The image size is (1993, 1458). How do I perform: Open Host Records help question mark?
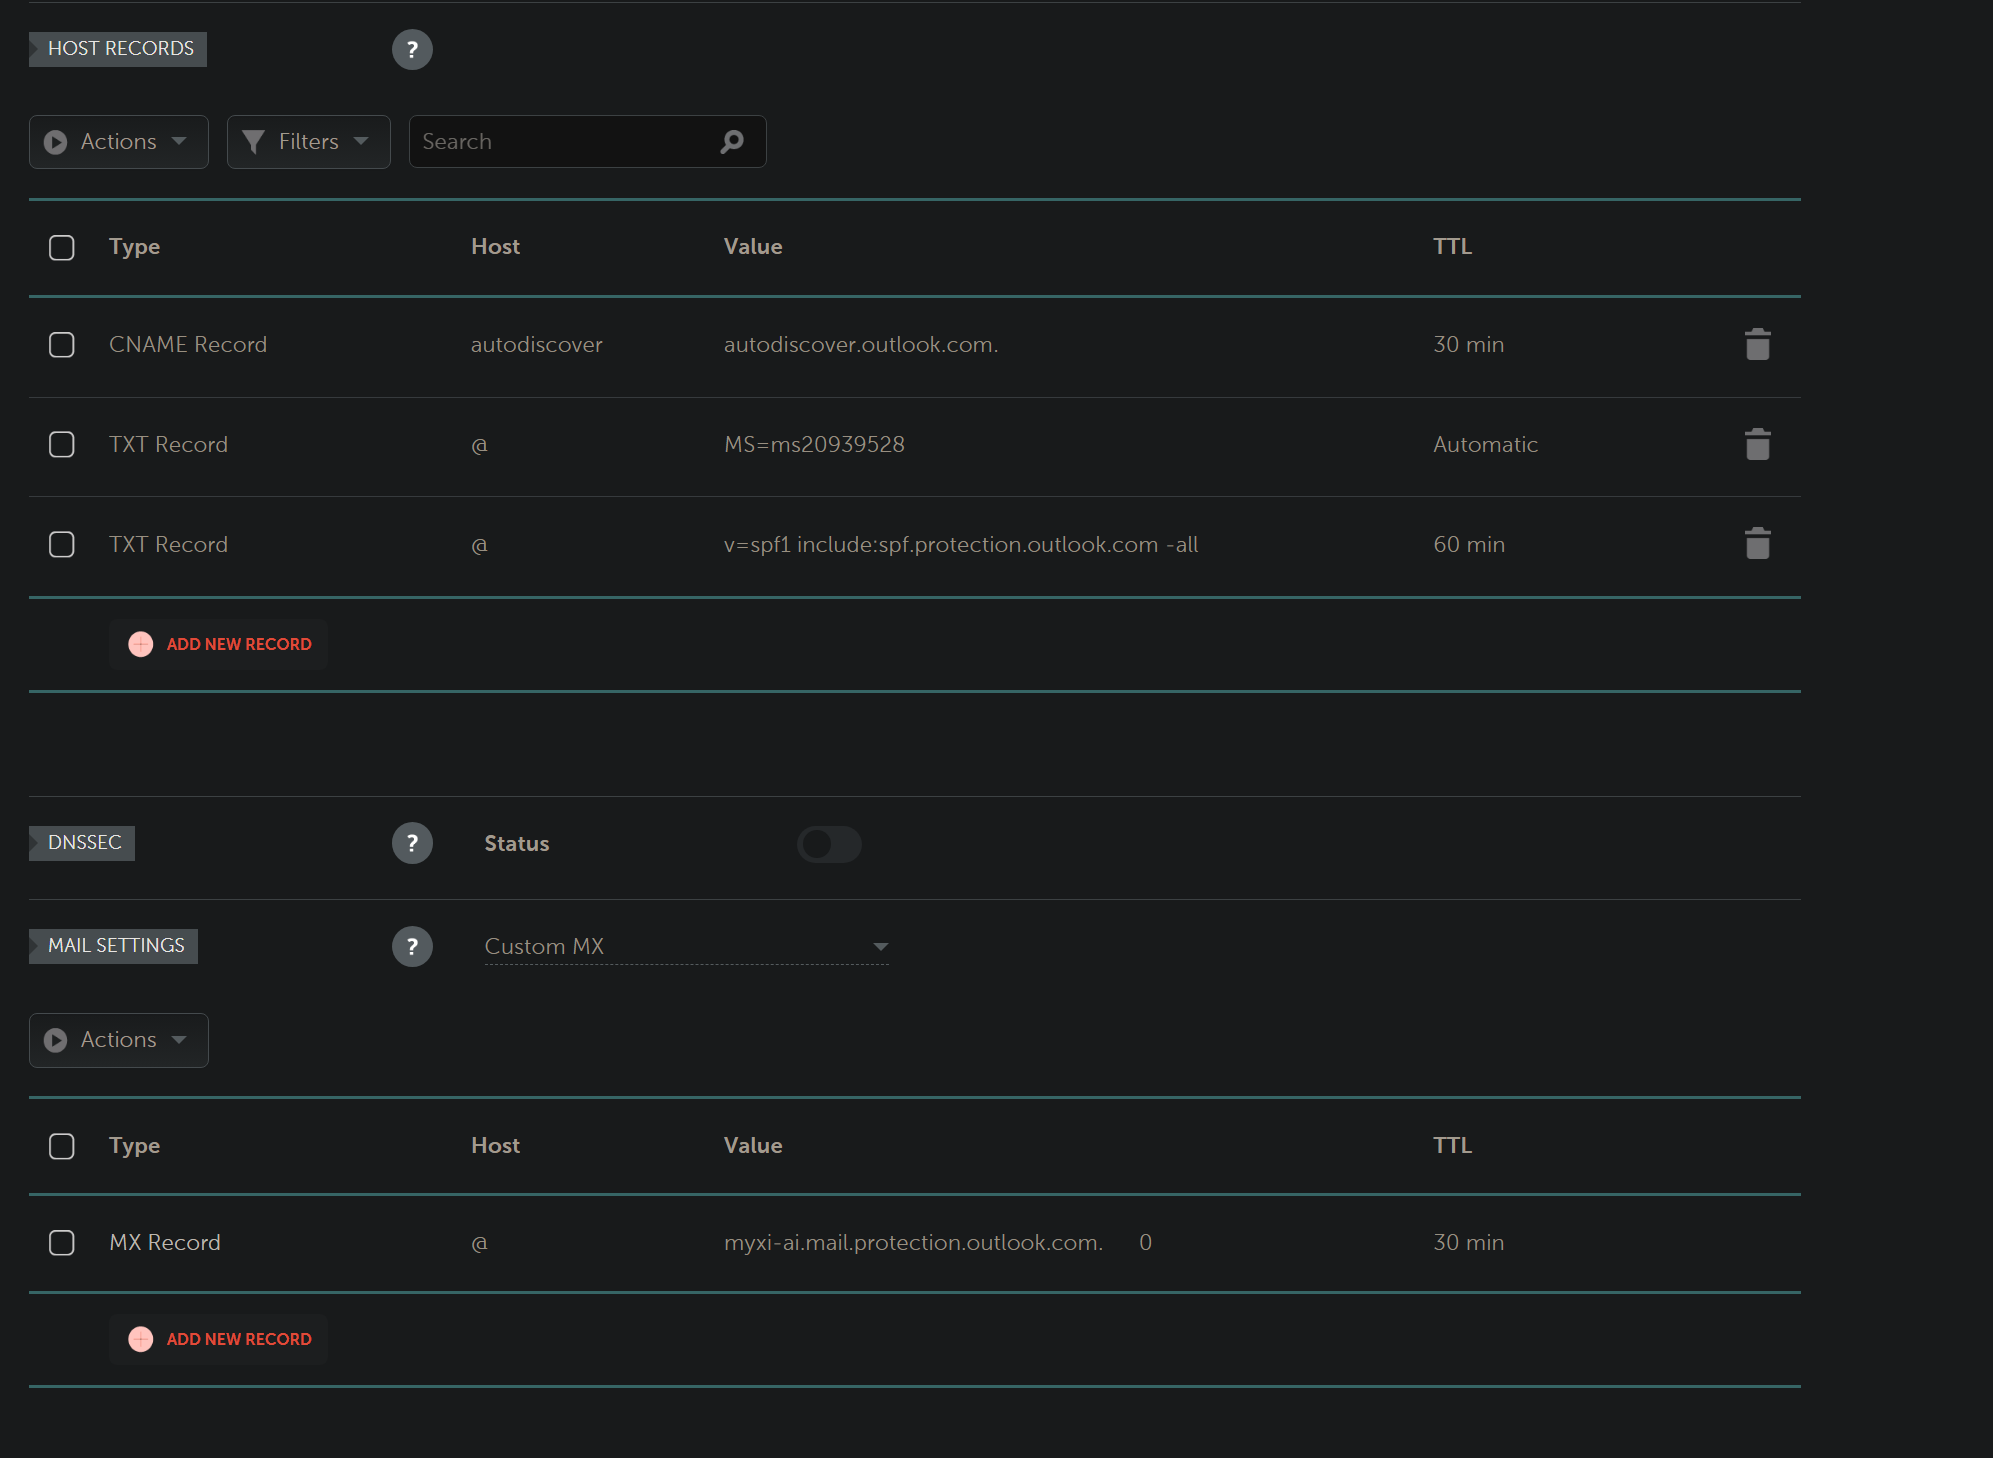point(412,49)
